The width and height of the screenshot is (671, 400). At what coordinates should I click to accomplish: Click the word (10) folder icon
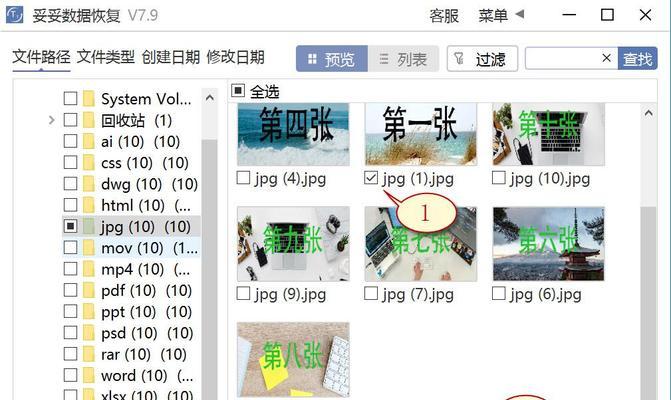(x=89, y=375)
